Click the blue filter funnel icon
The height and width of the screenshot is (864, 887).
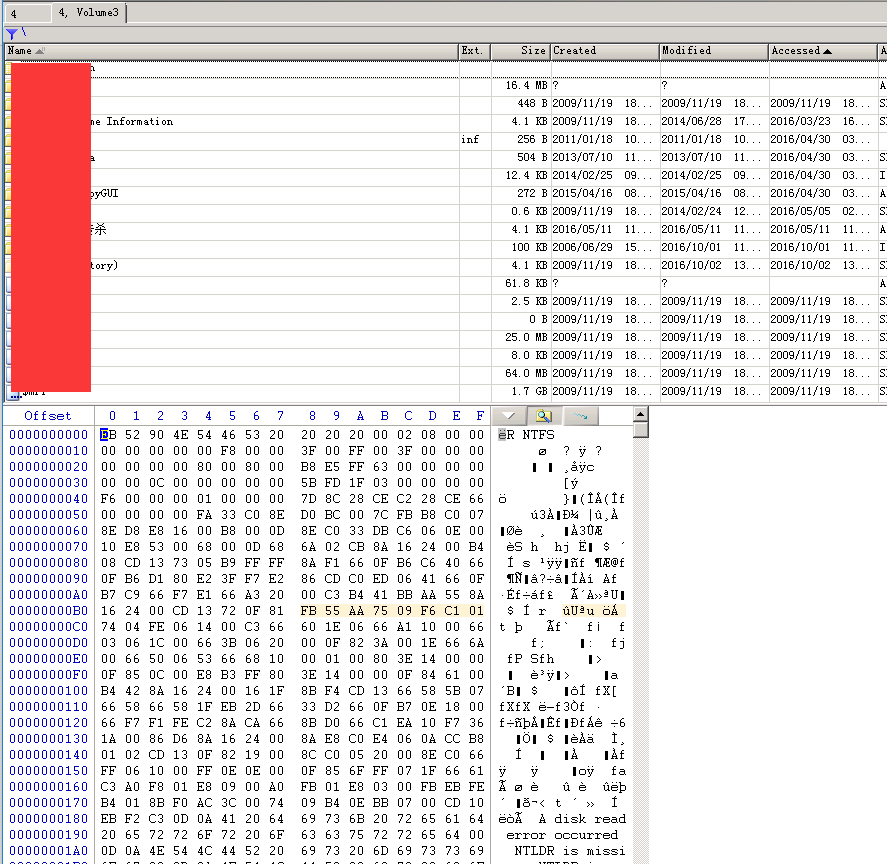pyautogui.click(x=11, y=34)
